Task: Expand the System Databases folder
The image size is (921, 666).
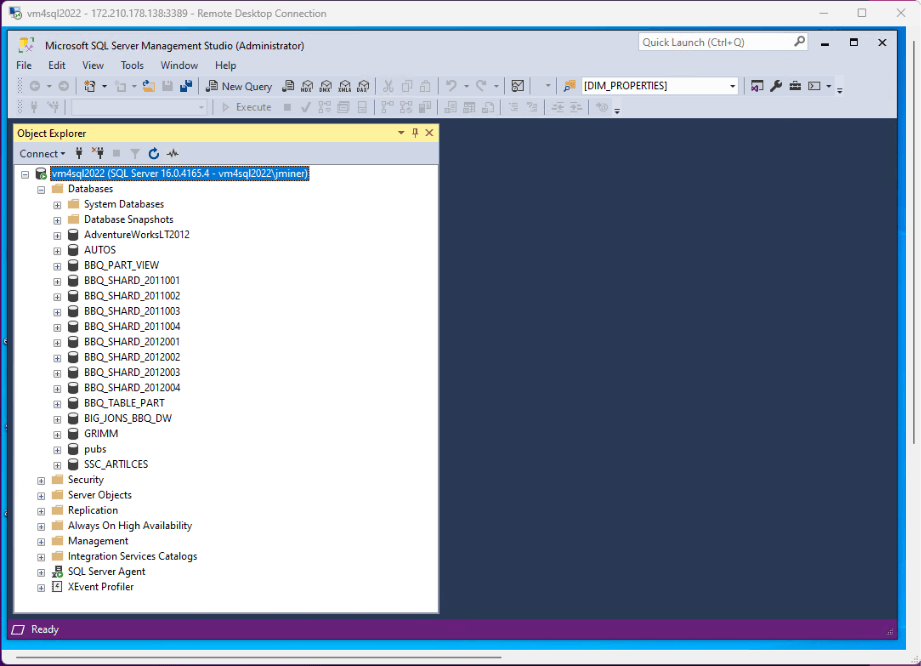Action: point(57,205)
